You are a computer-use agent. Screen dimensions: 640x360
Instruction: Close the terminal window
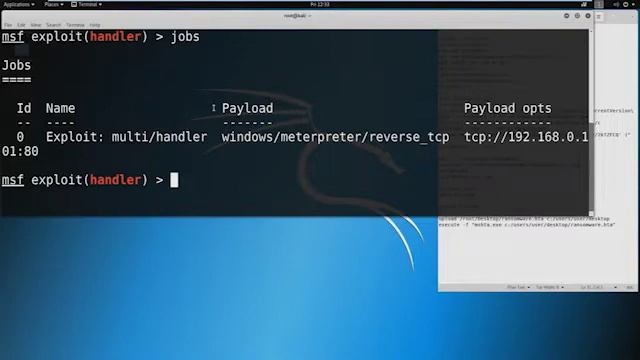(x=588, y=16)
